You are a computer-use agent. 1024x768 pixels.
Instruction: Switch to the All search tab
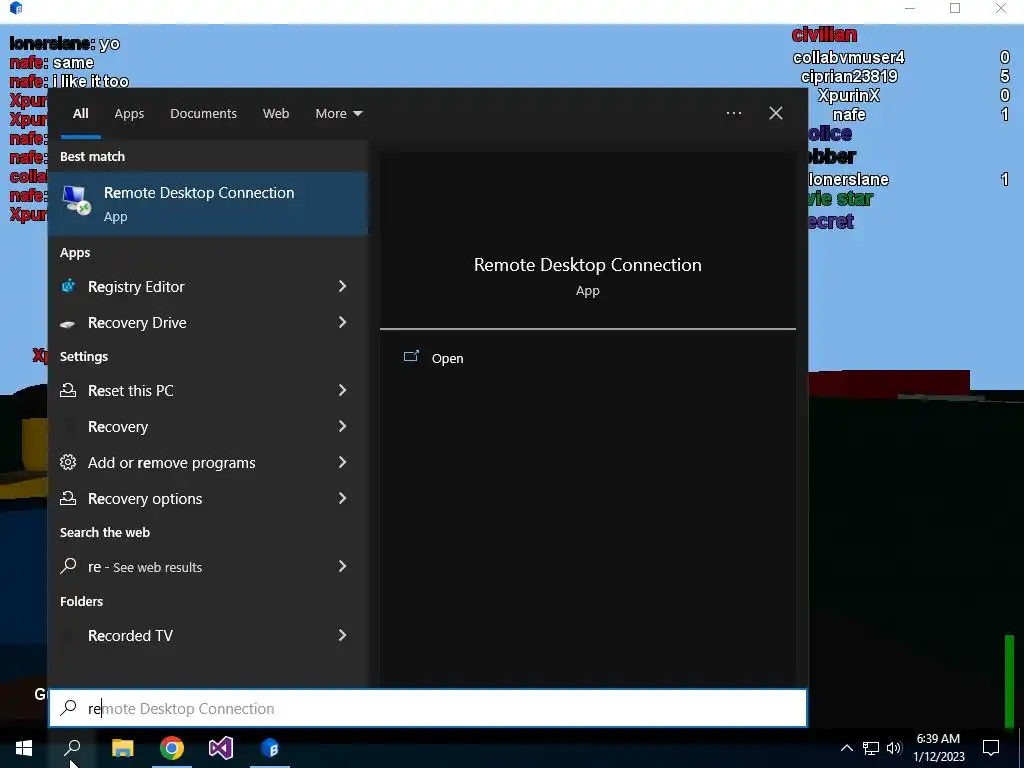pos(80,114)
